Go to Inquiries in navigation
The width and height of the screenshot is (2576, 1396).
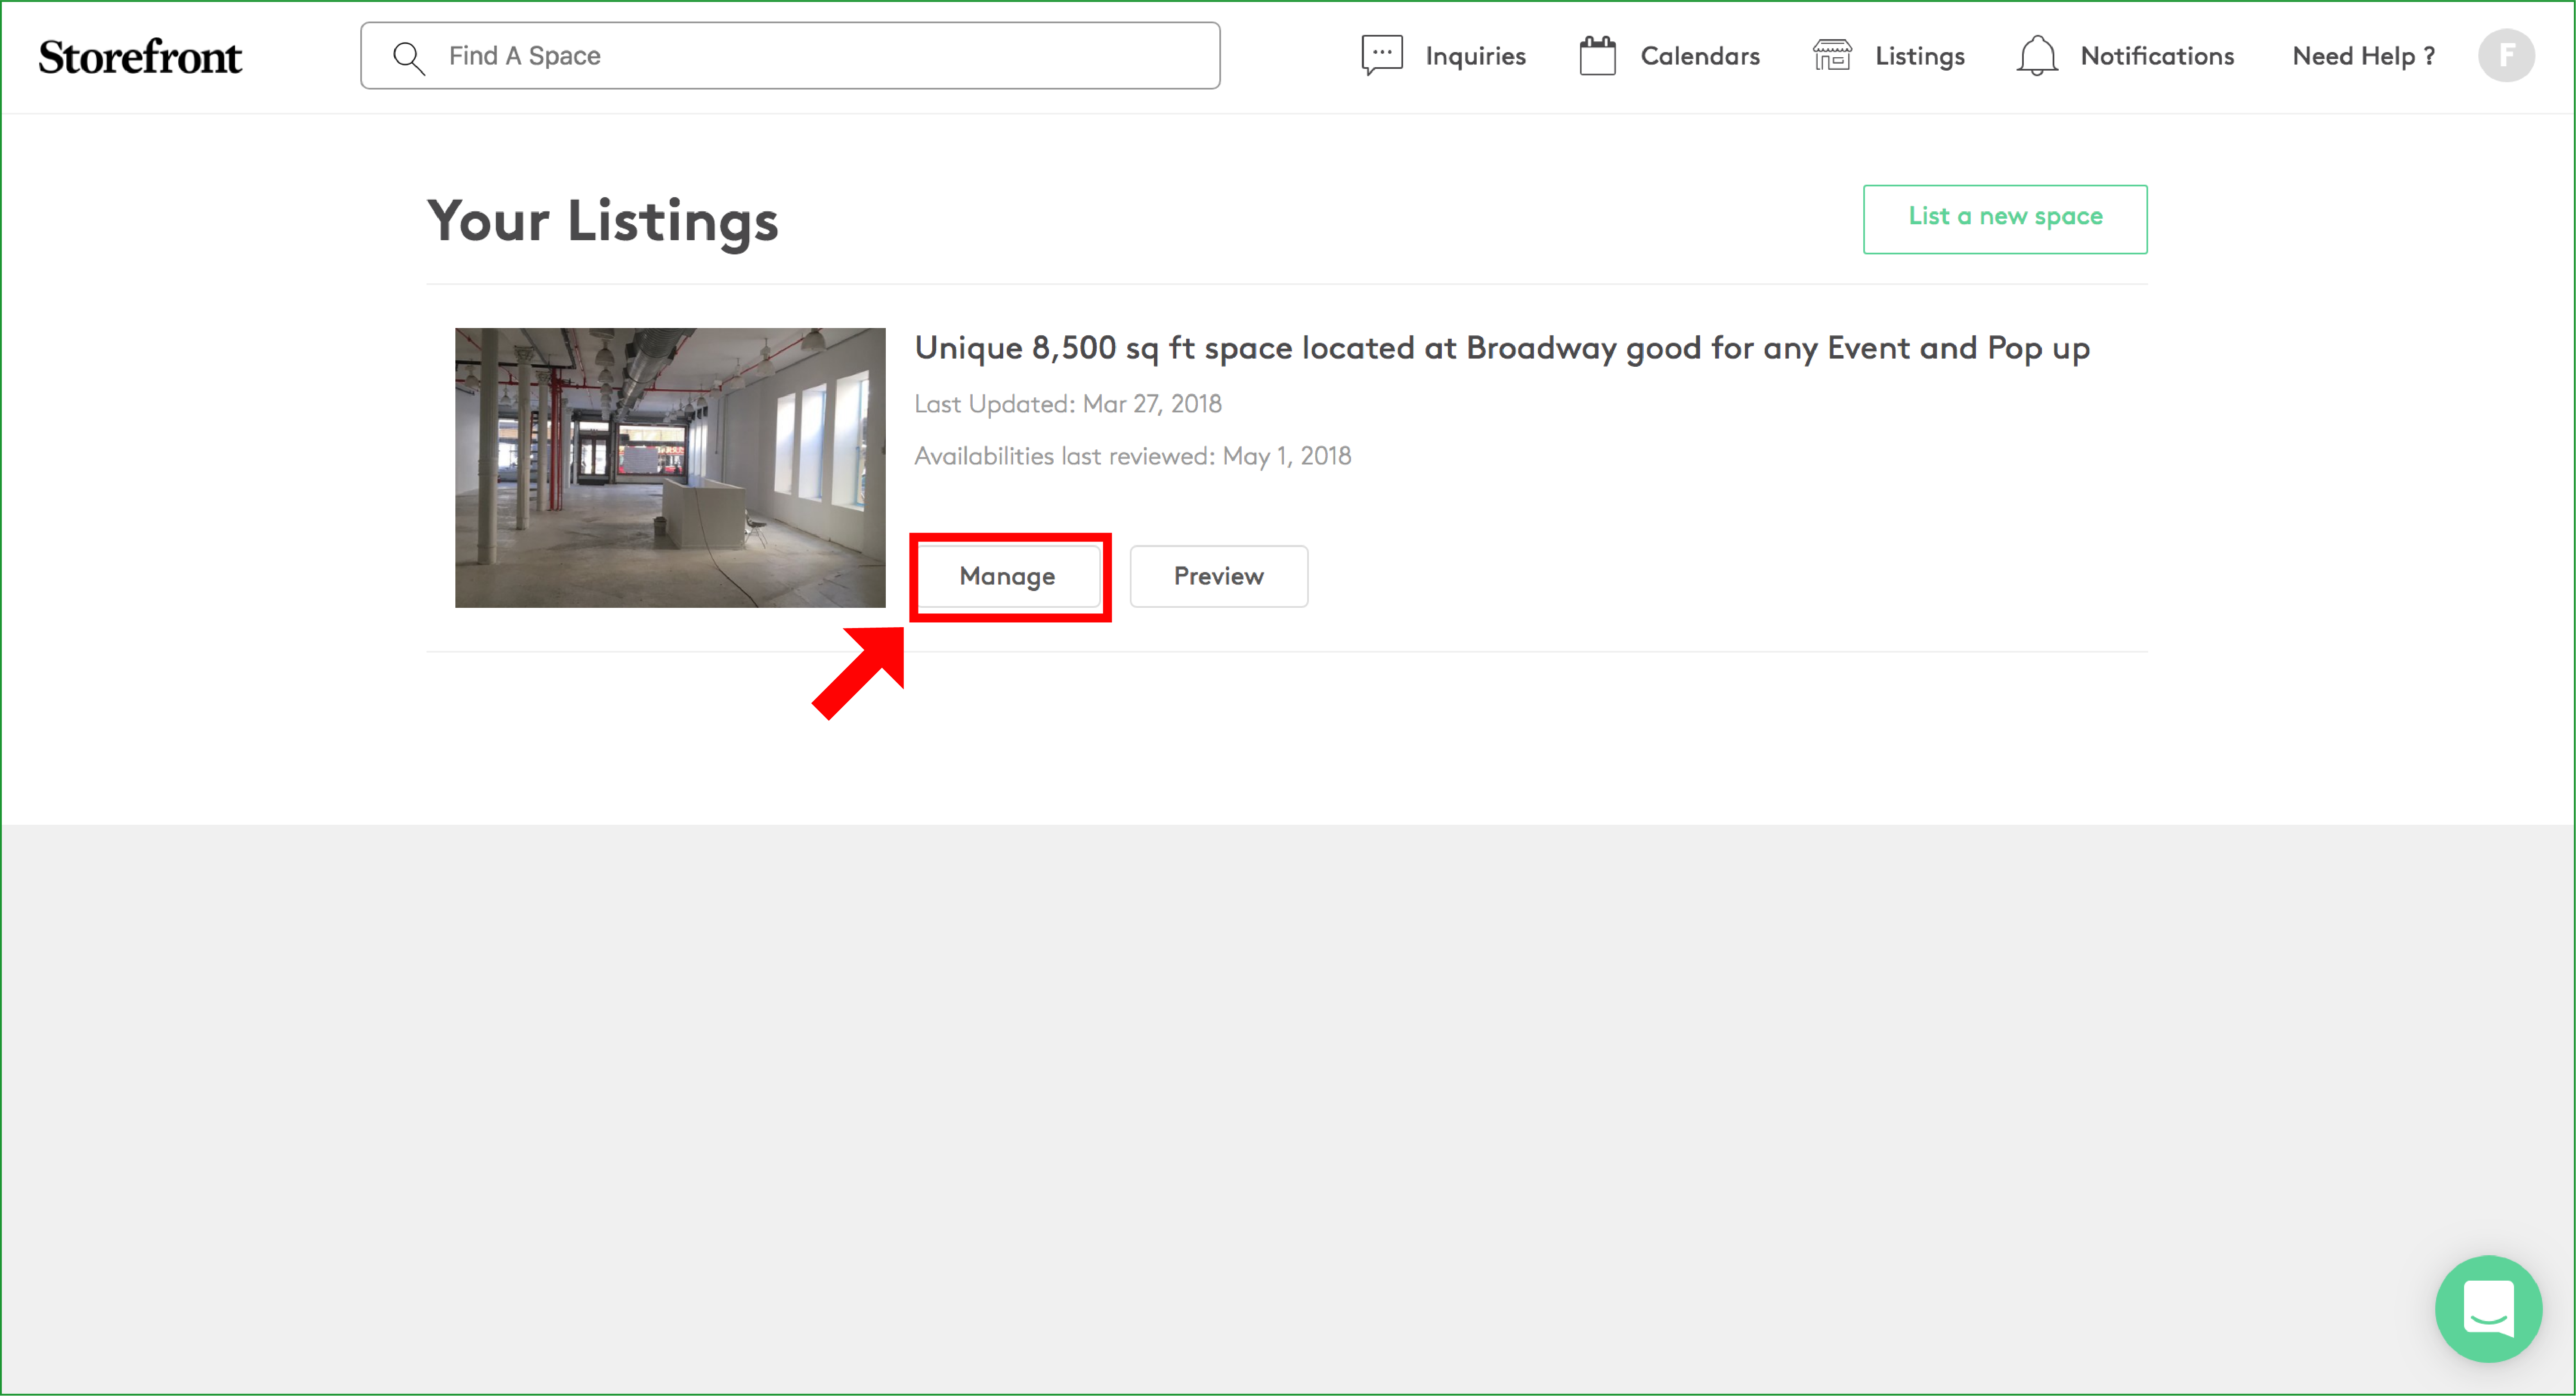point(1475,57)
